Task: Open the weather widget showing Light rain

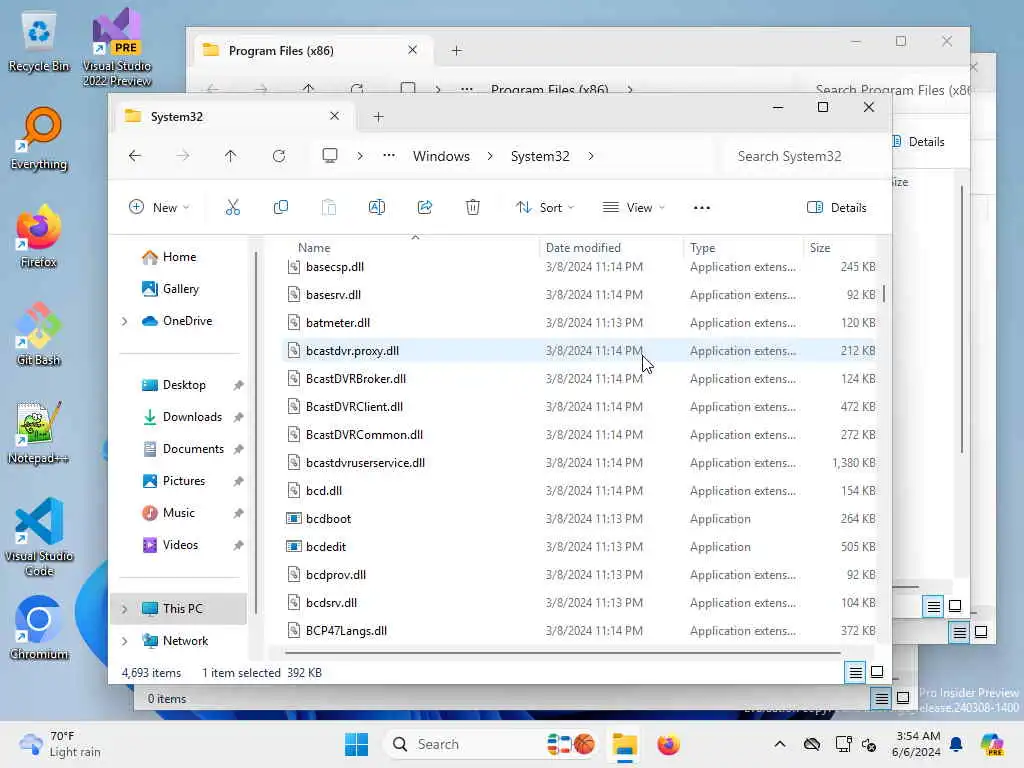Action: (x=60, y=744)
